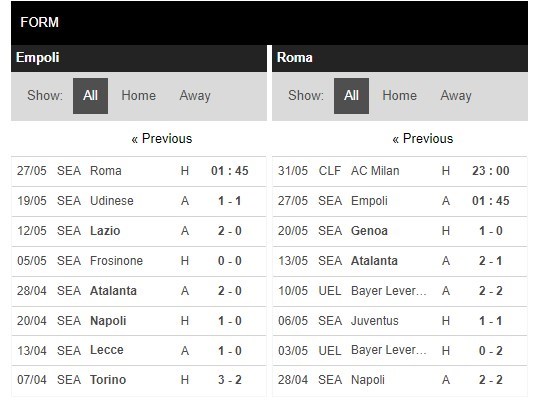Select the All filter under Roma
The width and height of the screenshot is (535, 412).
click(351, 96)
